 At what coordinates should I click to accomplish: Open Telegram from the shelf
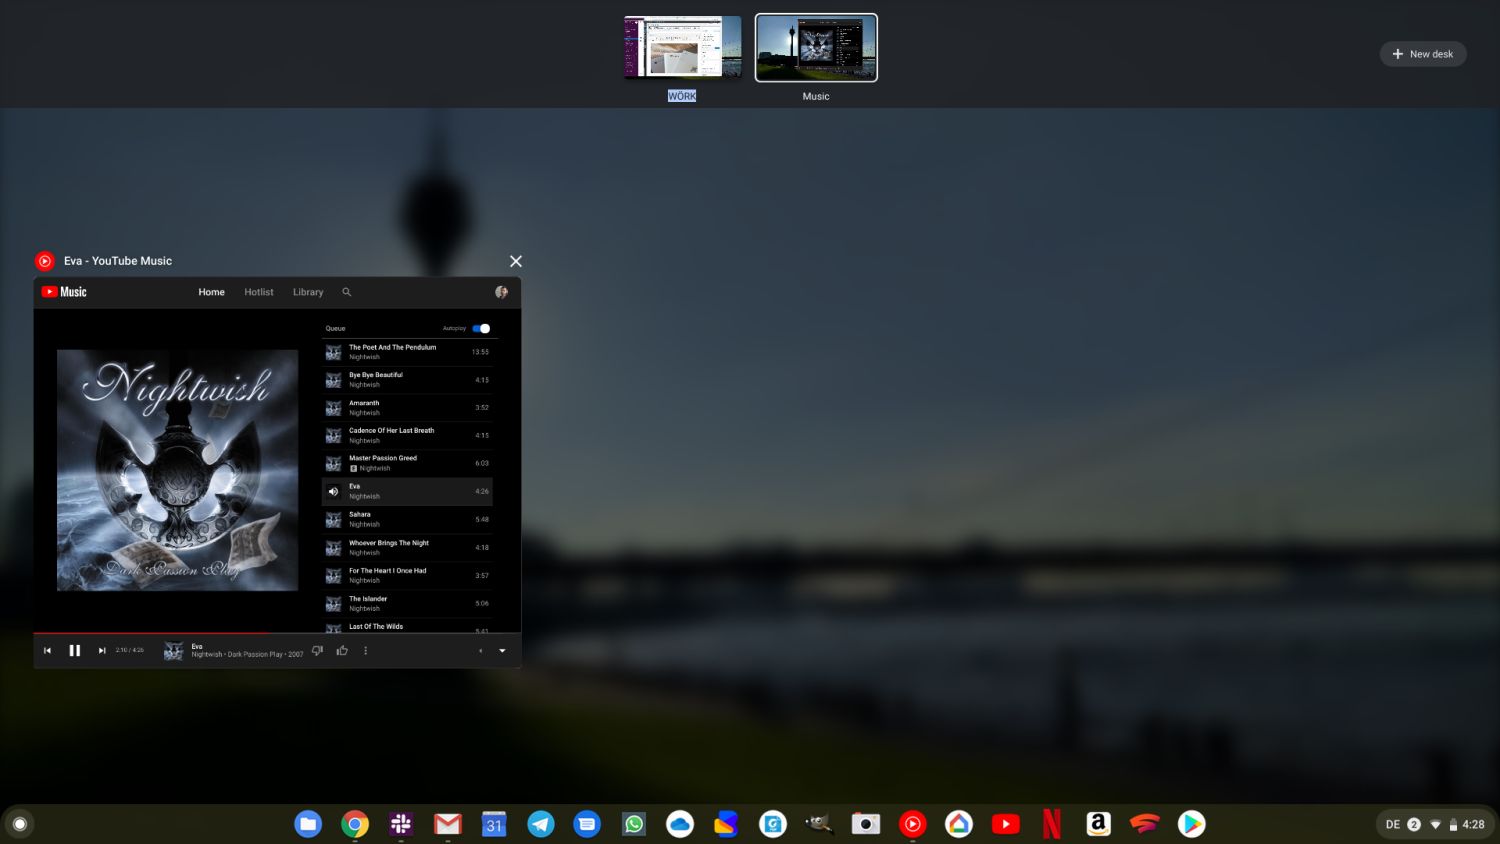tap(541, 824)
